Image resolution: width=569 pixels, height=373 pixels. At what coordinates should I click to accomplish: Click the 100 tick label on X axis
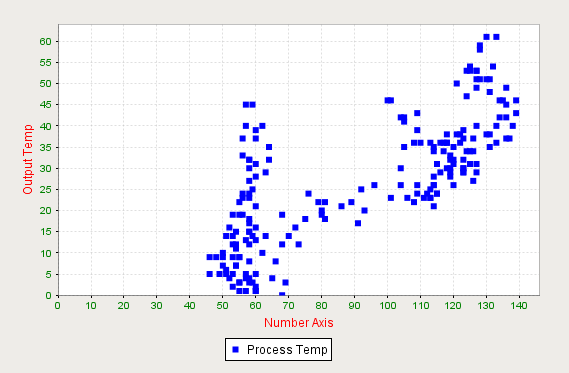tap(387, 306)
